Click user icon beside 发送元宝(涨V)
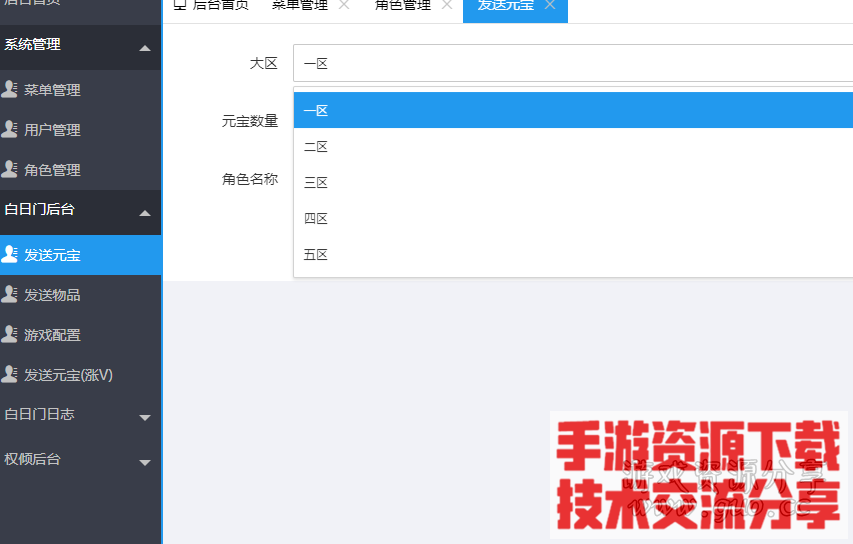Screen dimensions: 853x544 pyautogui.click(x=9, y=374)
